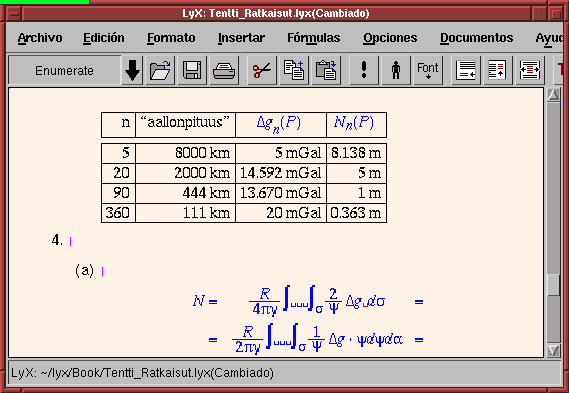The height and width of the screenshot is (393, 569).
Task: Click the vertical scrollbar thumb
Action: (553, 285)
